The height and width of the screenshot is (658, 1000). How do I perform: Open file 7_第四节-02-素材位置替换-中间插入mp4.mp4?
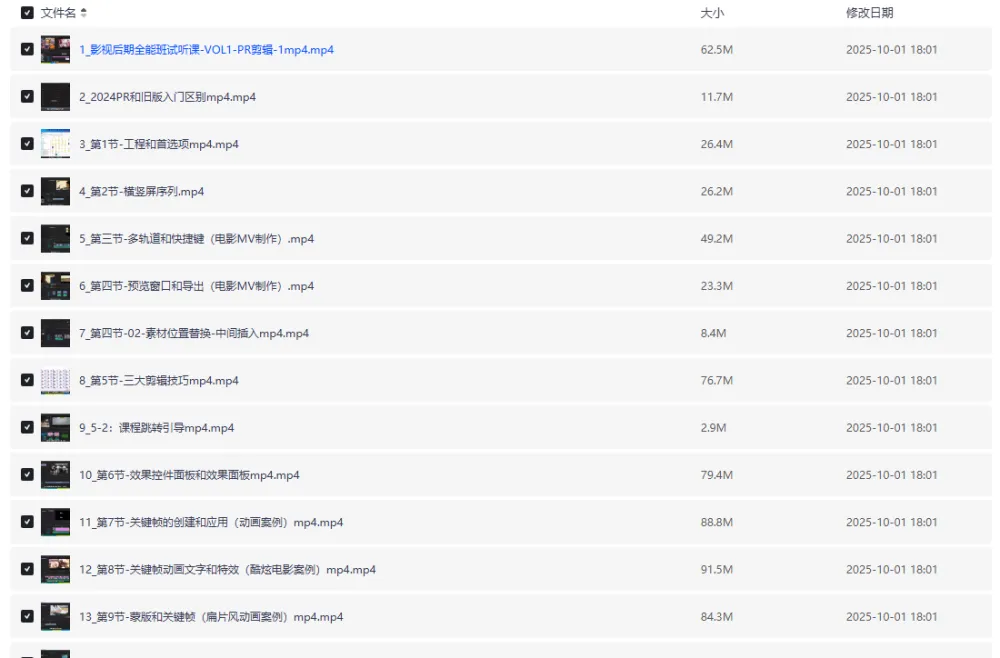194,333
